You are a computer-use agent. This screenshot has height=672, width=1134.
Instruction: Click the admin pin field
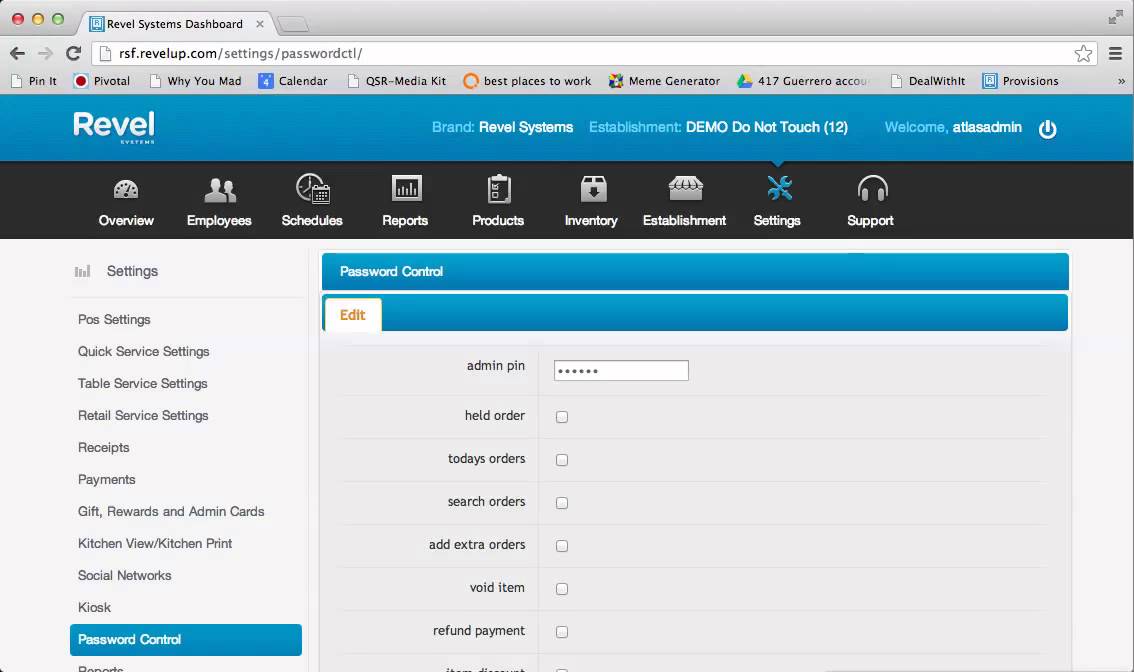pyautogui.click(x=621, y=370)
